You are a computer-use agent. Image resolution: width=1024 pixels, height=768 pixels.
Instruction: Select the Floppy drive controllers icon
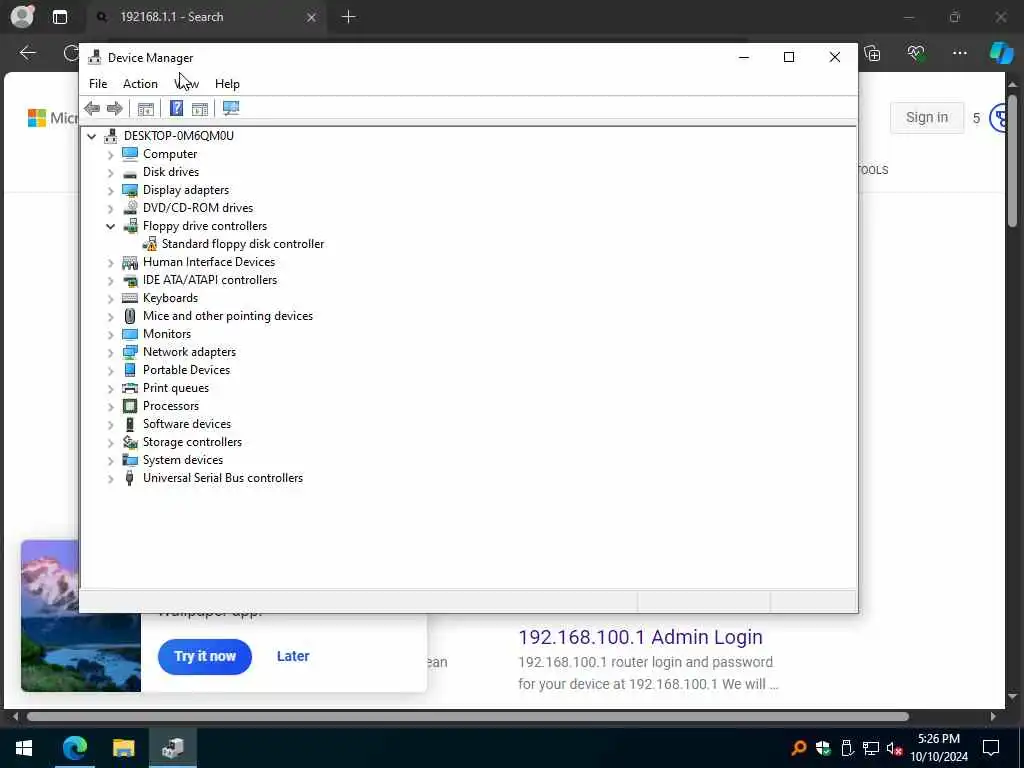pos(130,226)
